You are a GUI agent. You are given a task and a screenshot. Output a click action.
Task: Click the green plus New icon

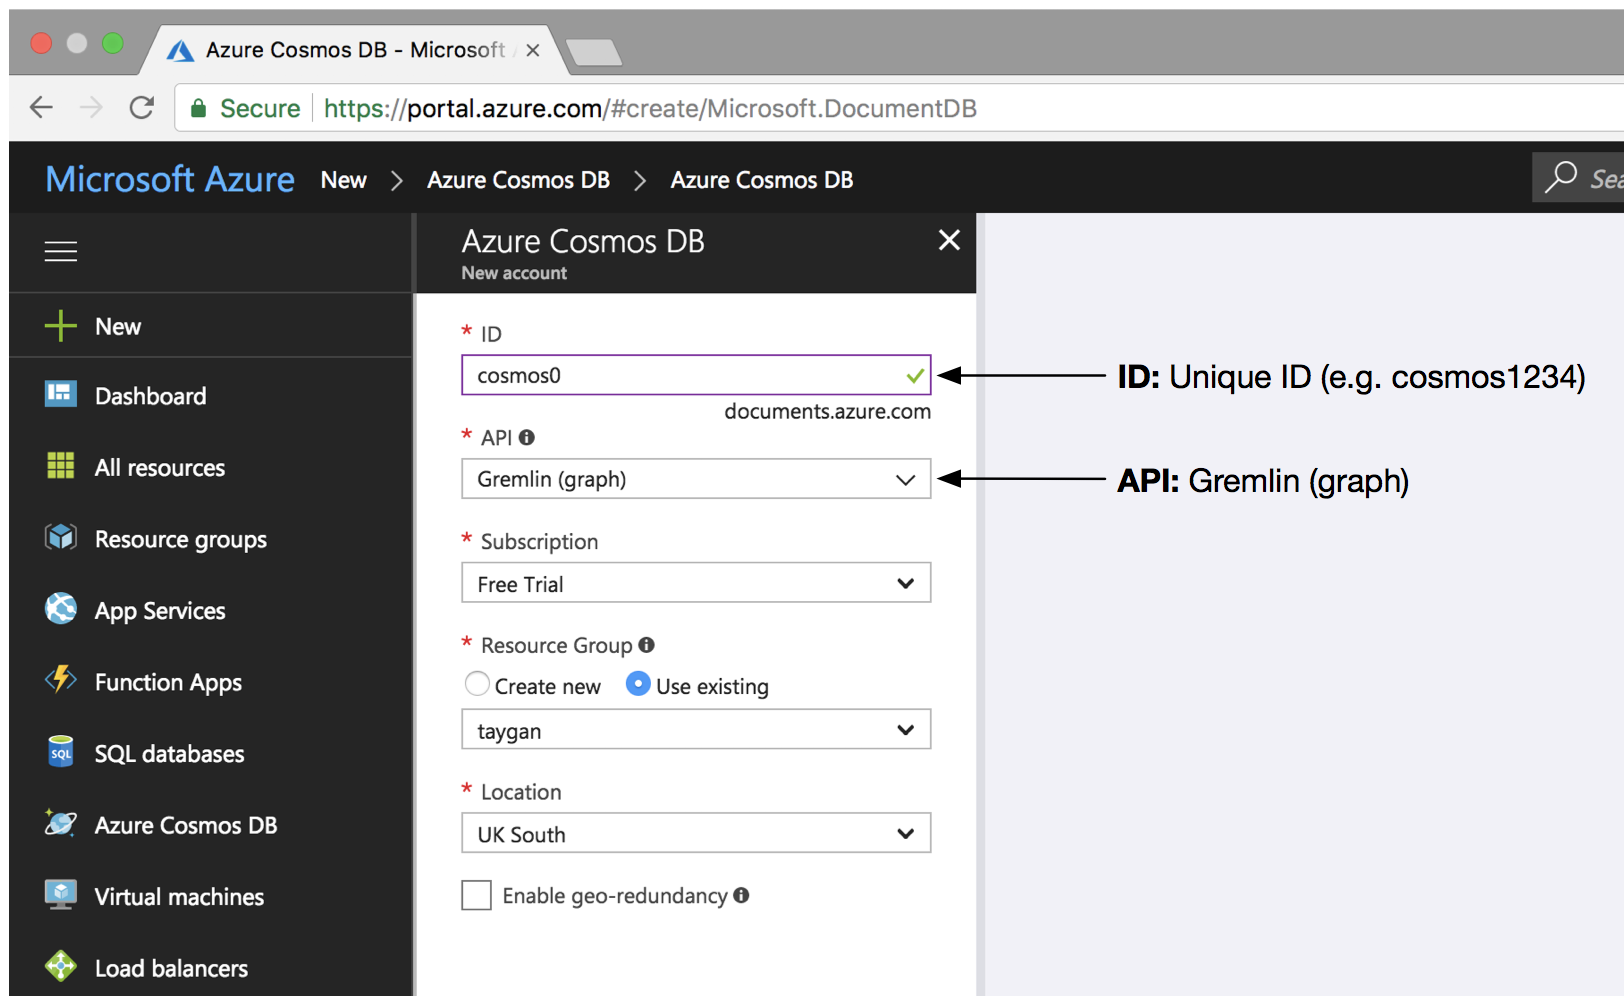[x=61, y=325]
